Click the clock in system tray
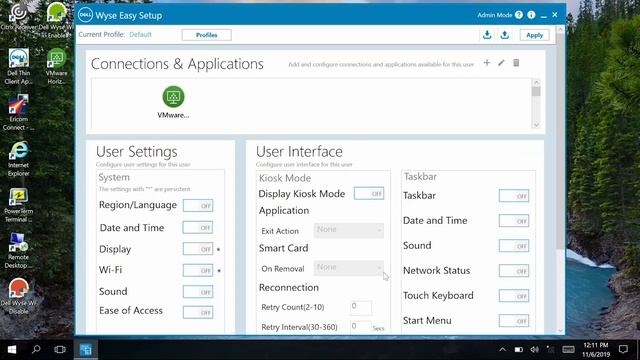Viewport: 640px width, 360px height. (x=596, y=349)
